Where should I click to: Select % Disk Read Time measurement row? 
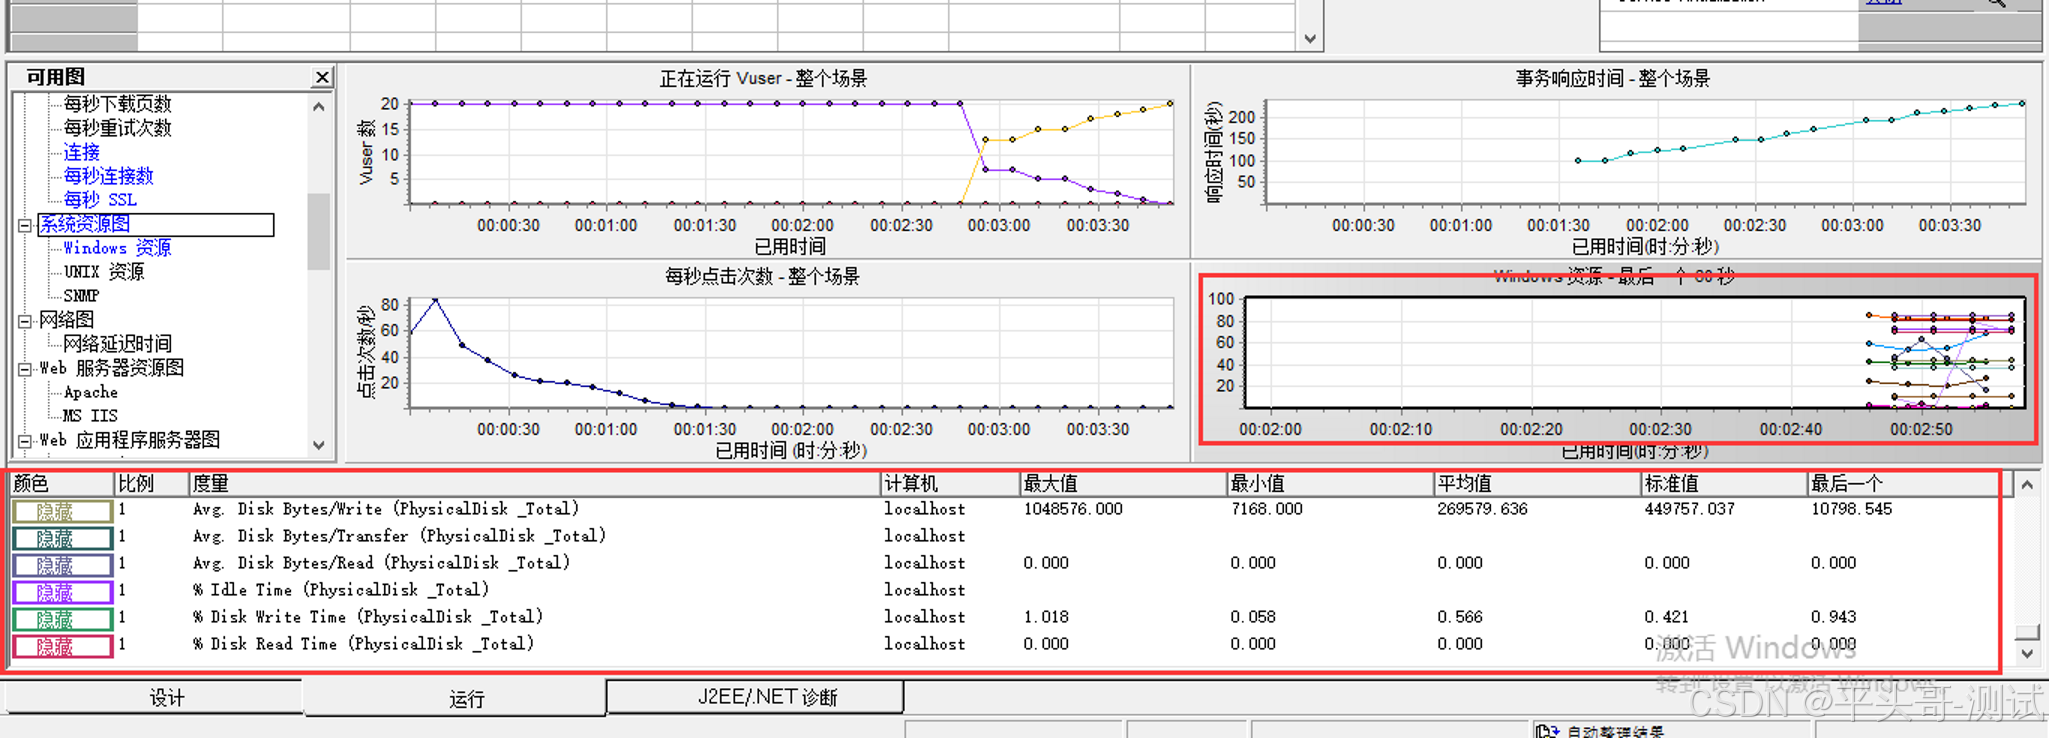click(1005, 645)
